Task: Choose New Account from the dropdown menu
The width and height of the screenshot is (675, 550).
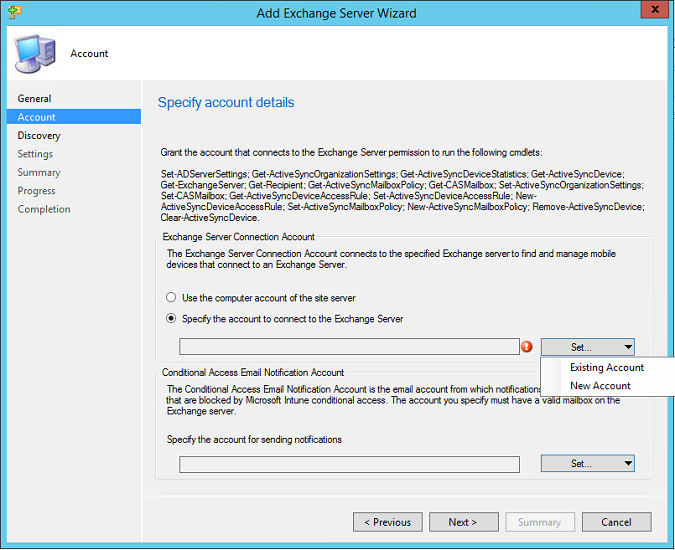Action: point(600,386)
